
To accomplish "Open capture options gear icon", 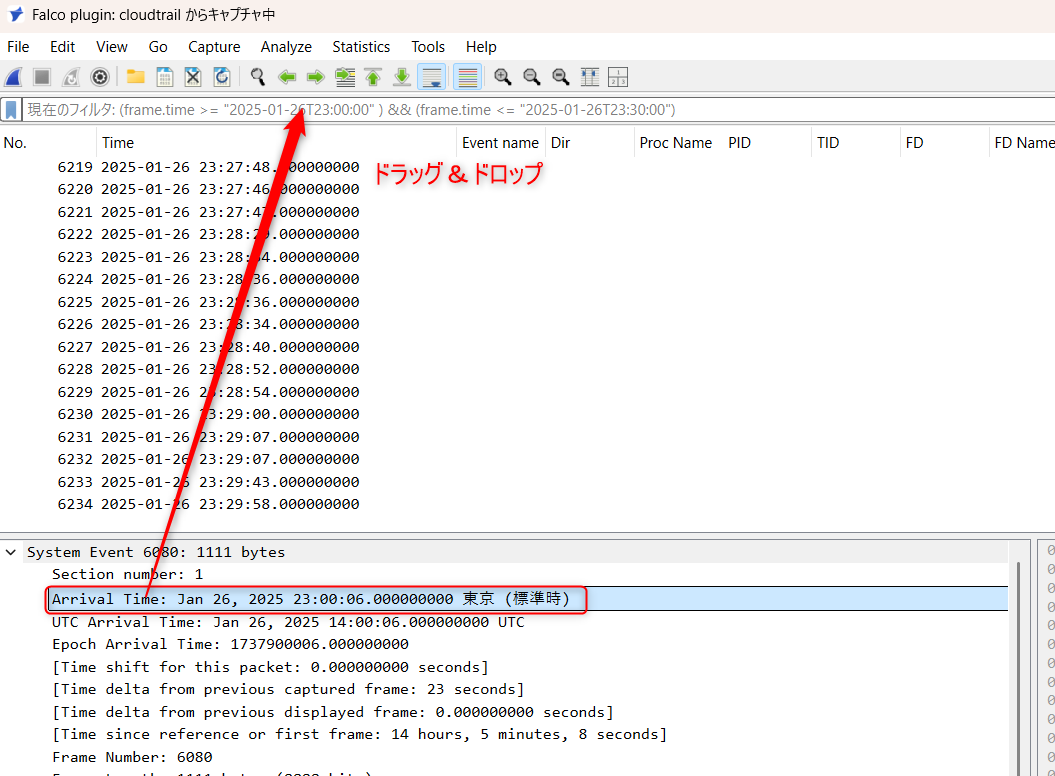I will click(100, 77).
